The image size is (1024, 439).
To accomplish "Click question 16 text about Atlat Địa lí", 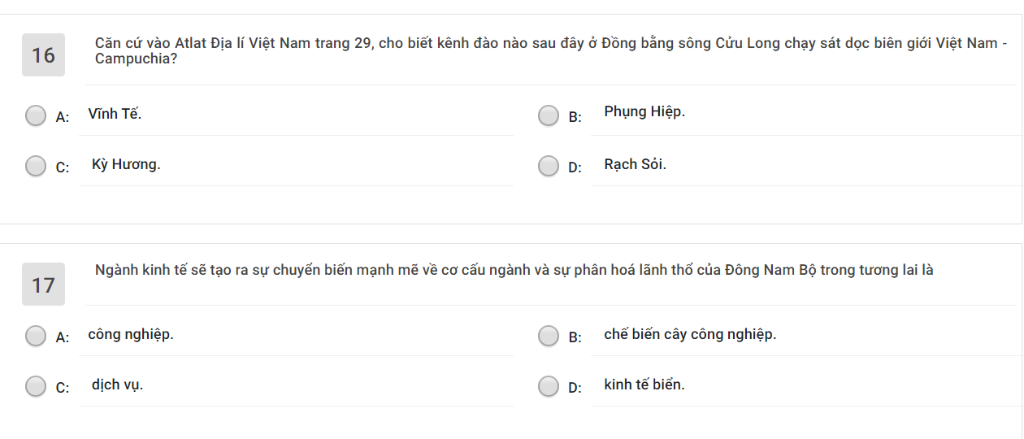I will (x=551, y=51).
